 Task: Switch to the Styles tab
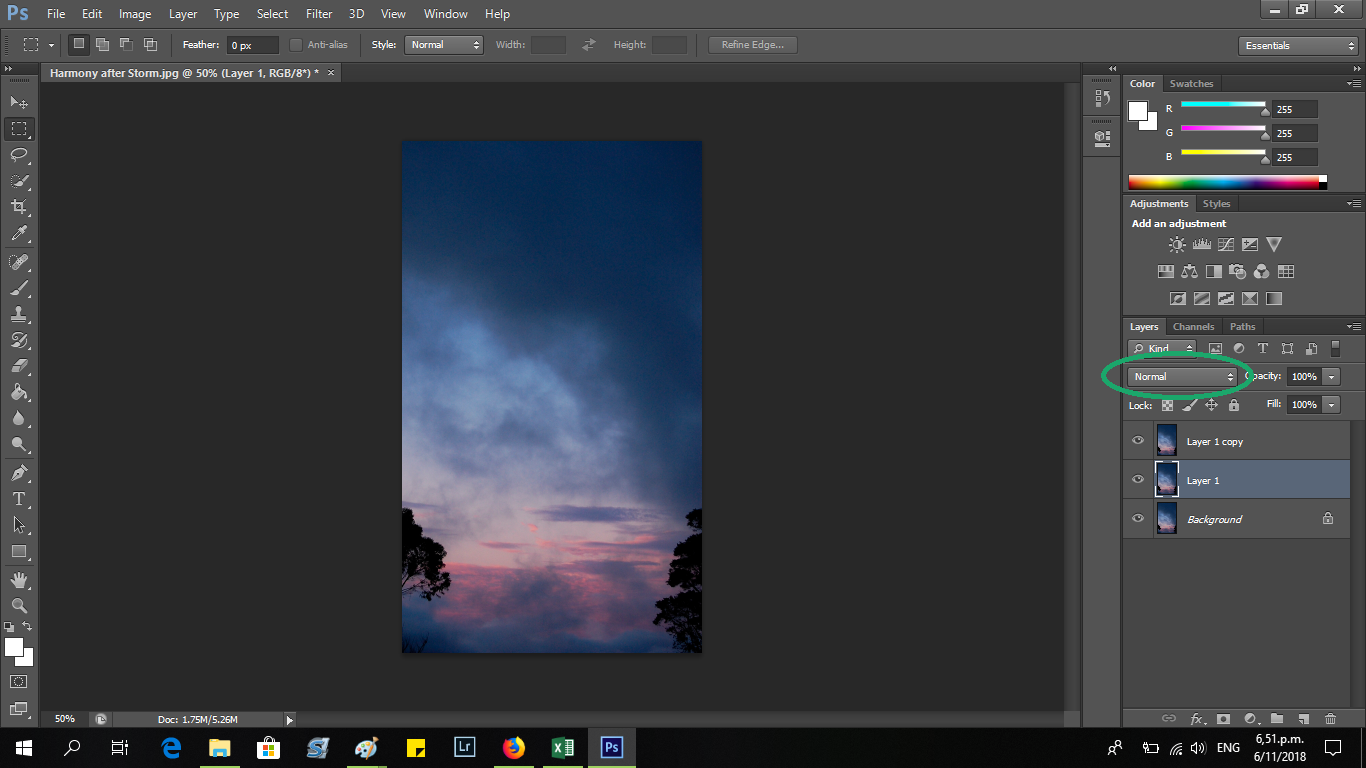coord(1216,204)
